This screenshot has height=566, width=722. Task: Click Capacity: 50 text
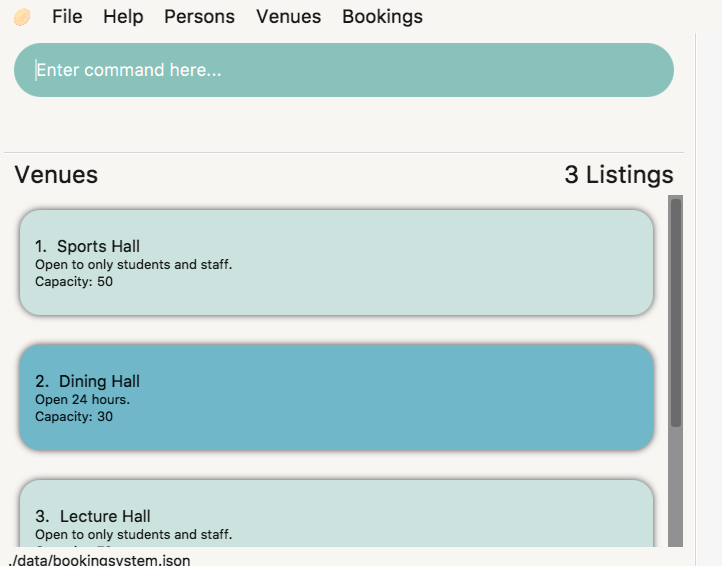click(x=74, y=281)
